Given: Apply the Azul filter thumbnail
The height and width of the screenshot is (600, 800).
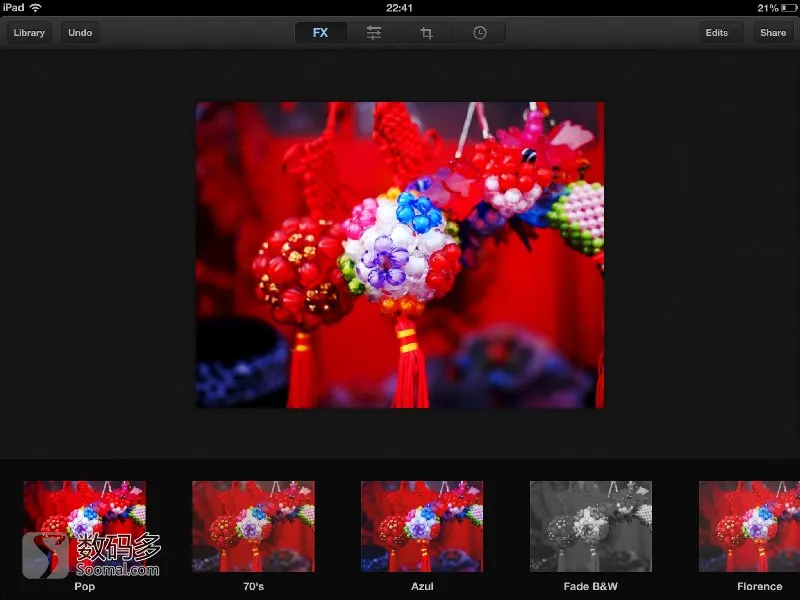Looking at the screenshot, I should click(x=422, y=526).
